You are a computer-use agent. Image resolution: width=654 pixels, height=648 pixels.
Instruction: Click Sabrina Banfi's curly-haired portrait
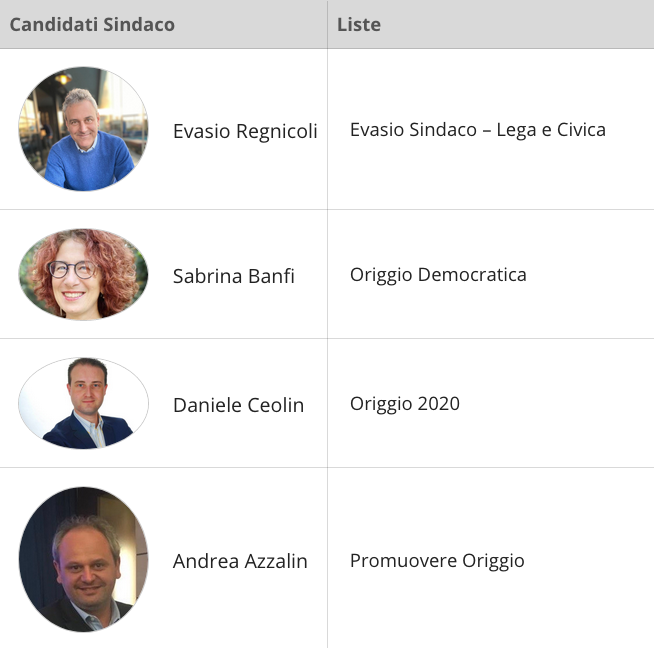click(x=83, y=274)
